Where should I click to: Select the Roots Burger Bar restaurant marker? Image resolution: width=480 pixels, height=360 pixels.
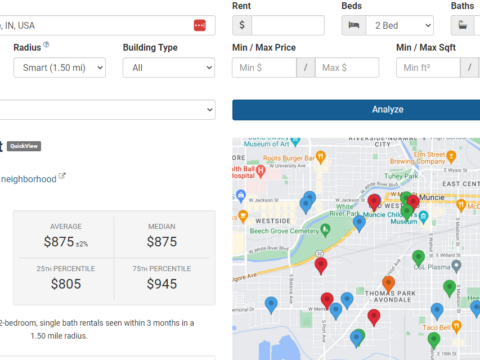pyautogui.click(x=320, y=157)
